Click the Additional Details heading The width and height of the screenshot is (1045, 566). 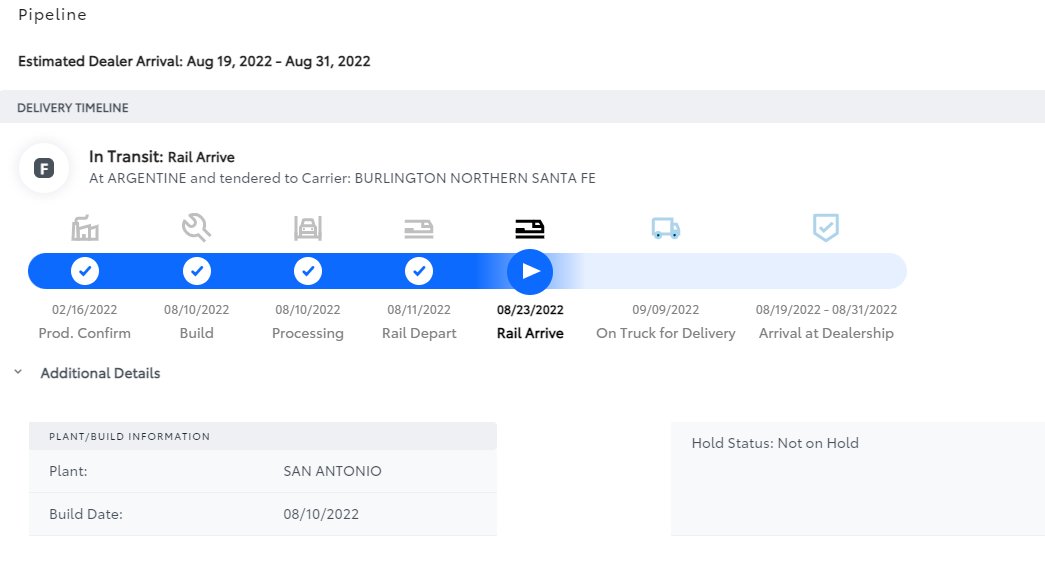[x=100, y=373]
